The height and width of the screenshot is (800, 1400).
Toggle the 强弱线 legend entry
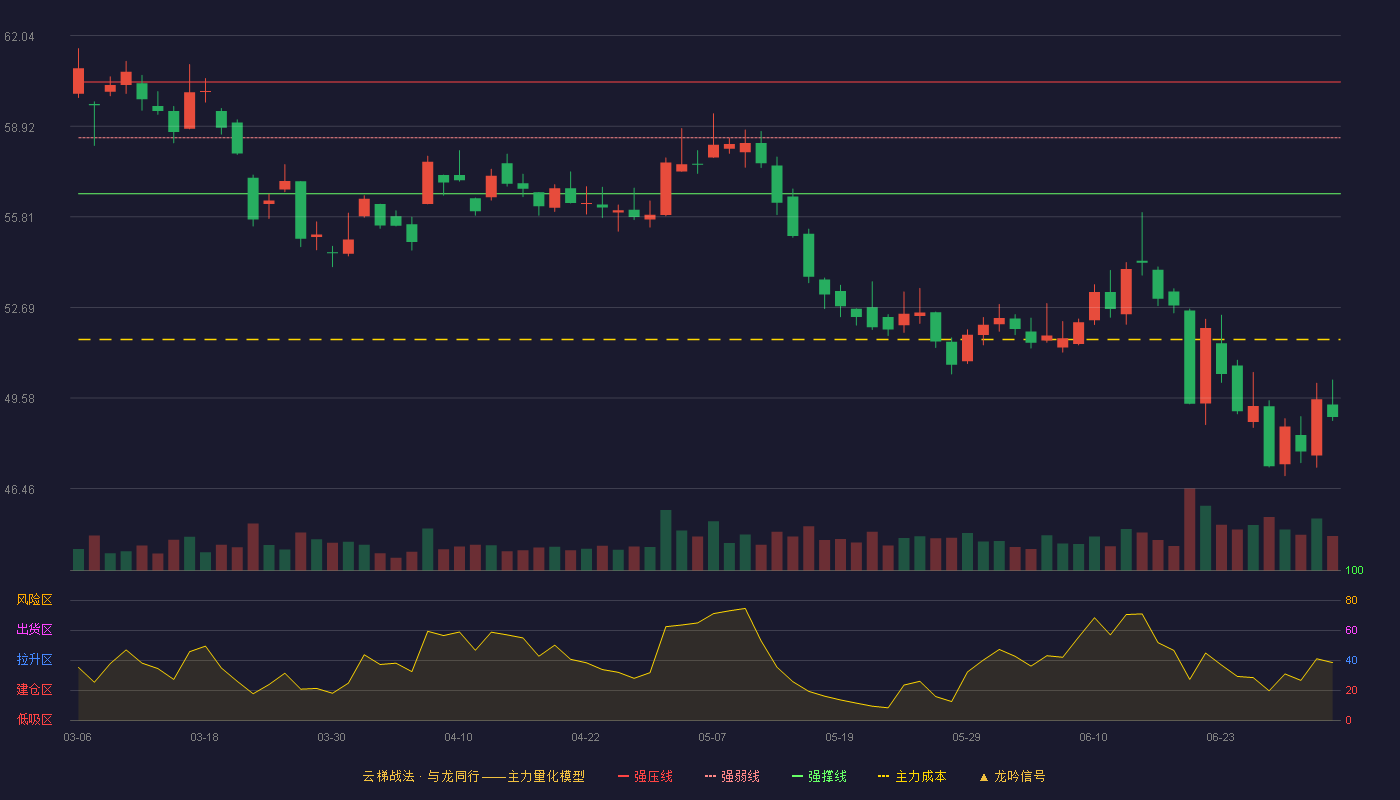[x=732, y=776]
